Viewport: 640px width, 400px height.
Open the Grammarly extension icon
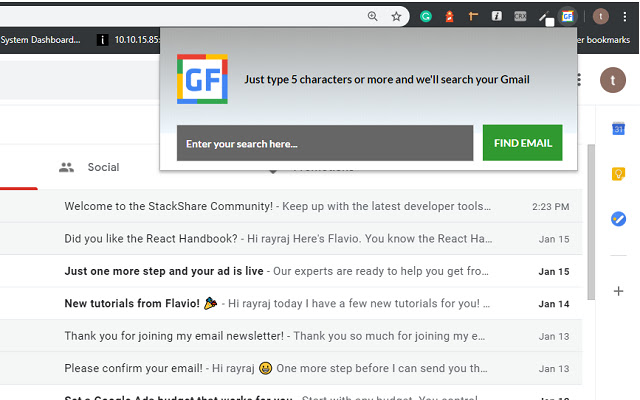pyautogui.click(x=426, y=16)
